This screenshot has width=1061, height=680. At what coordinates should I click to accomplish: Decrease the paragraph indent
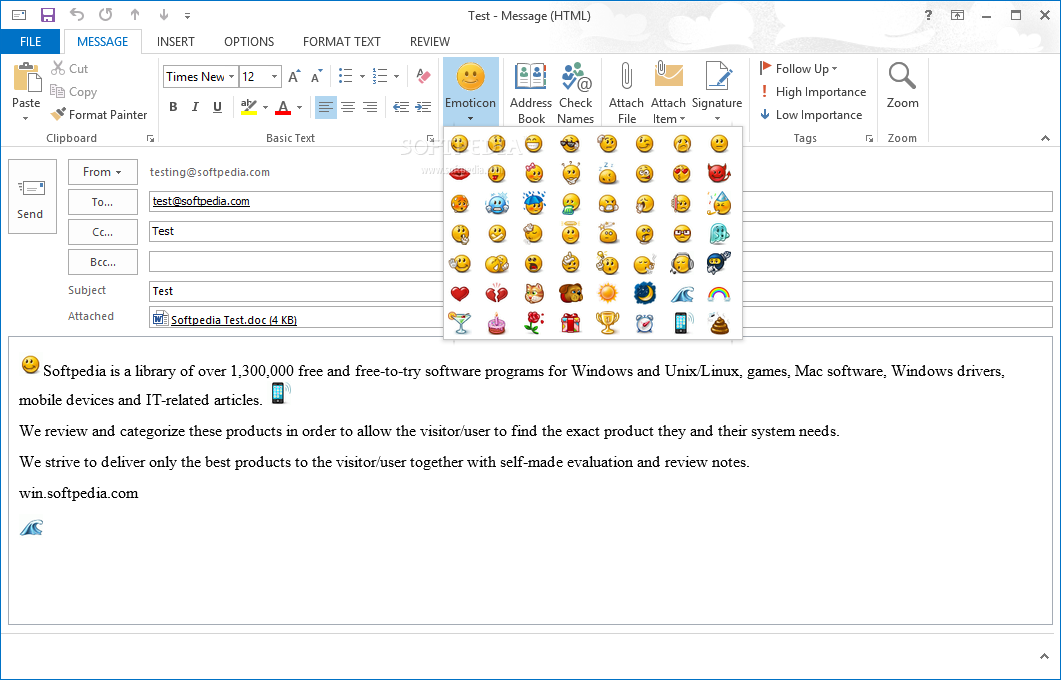click(401, 107)
